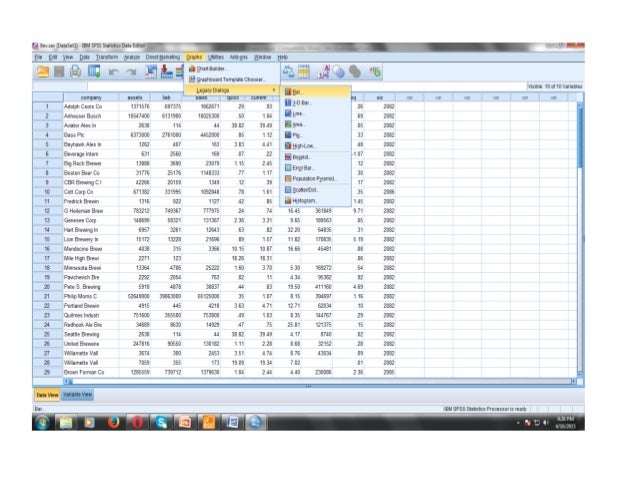The image size is (638, 479).
Task: Click the Brown Forman Co cell
Action: pyautogui.click(x=91, y=372)
